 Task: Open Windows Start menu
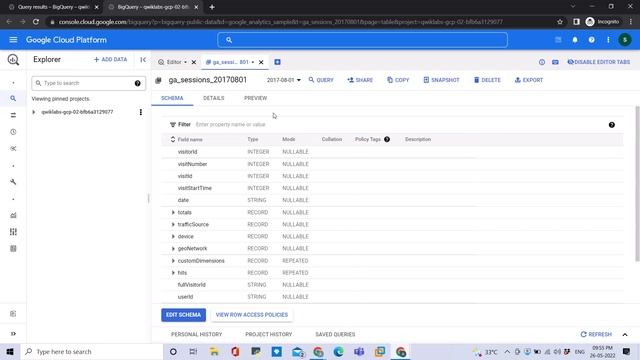10,351
